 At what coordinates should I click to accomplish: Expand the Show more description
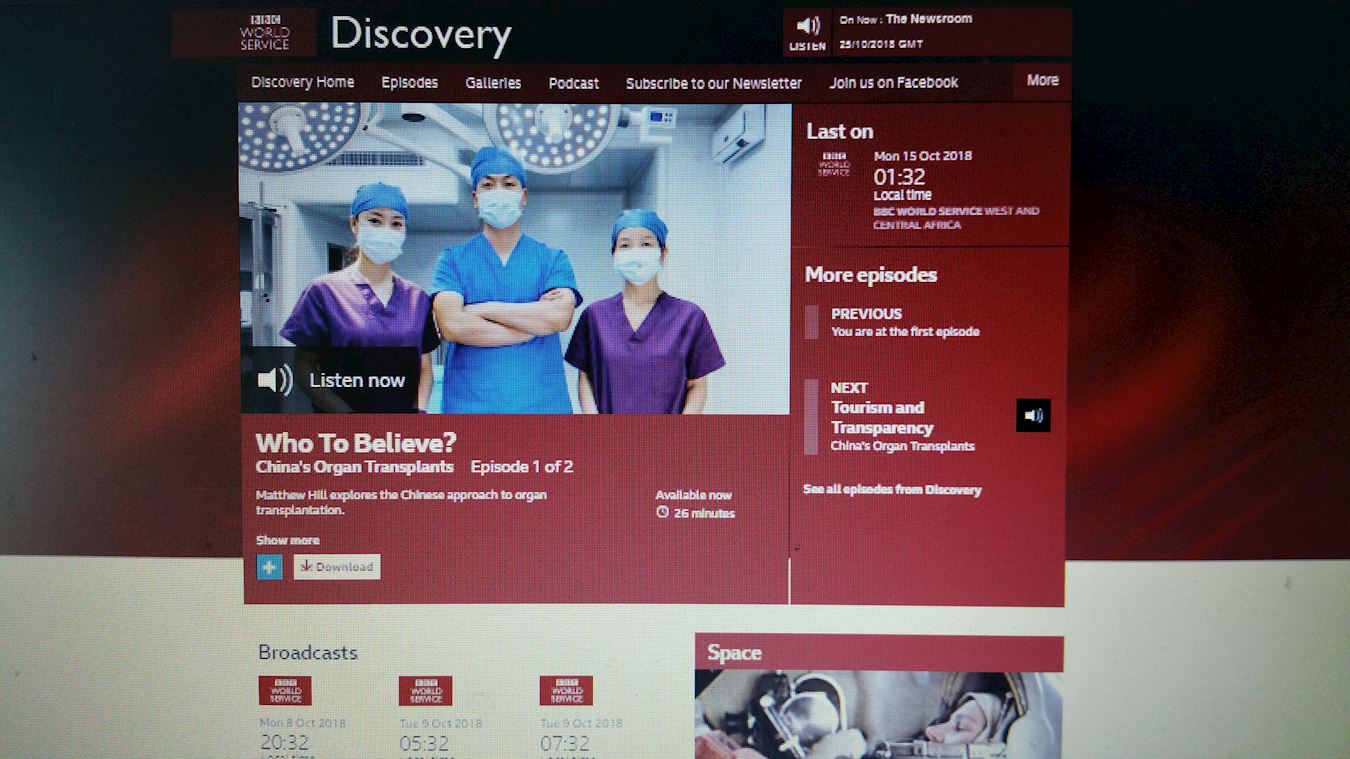[x=288, y=541]
